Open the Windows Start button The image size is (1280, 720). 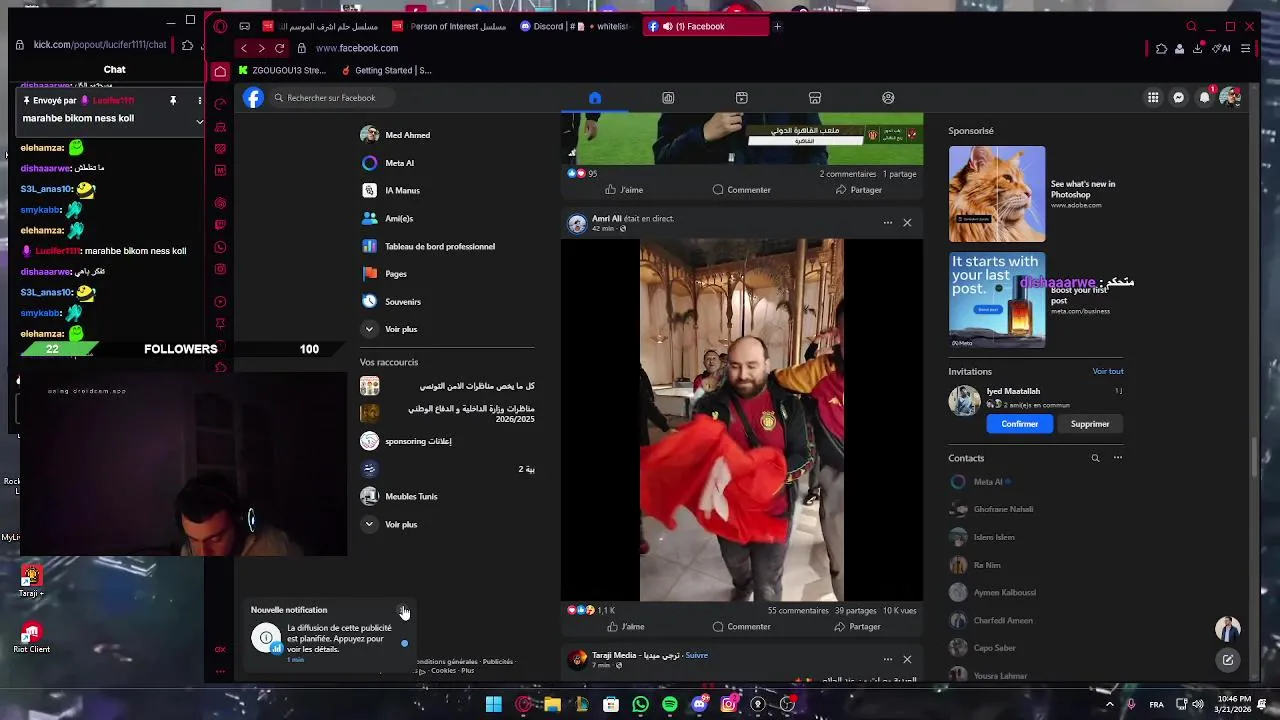click(493, 705)
